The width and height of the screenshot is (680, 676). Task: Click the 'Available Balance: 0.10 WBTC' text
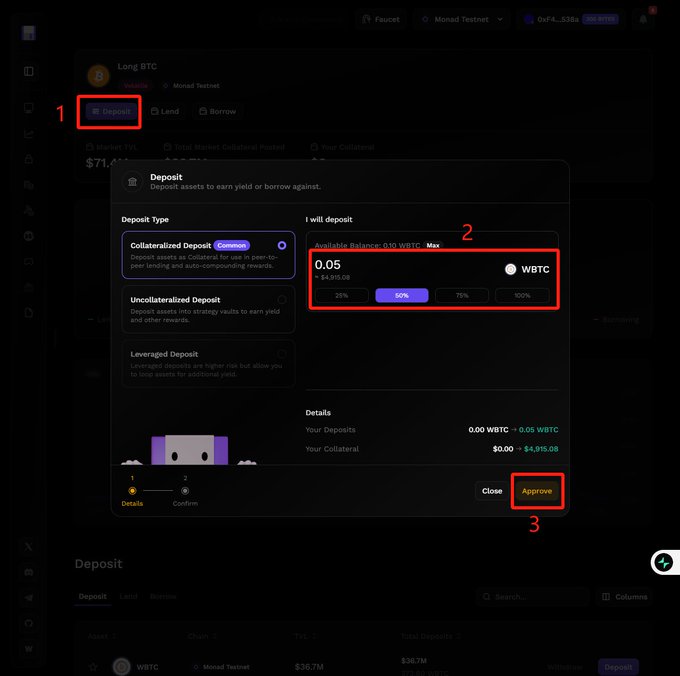pos(367,245)
